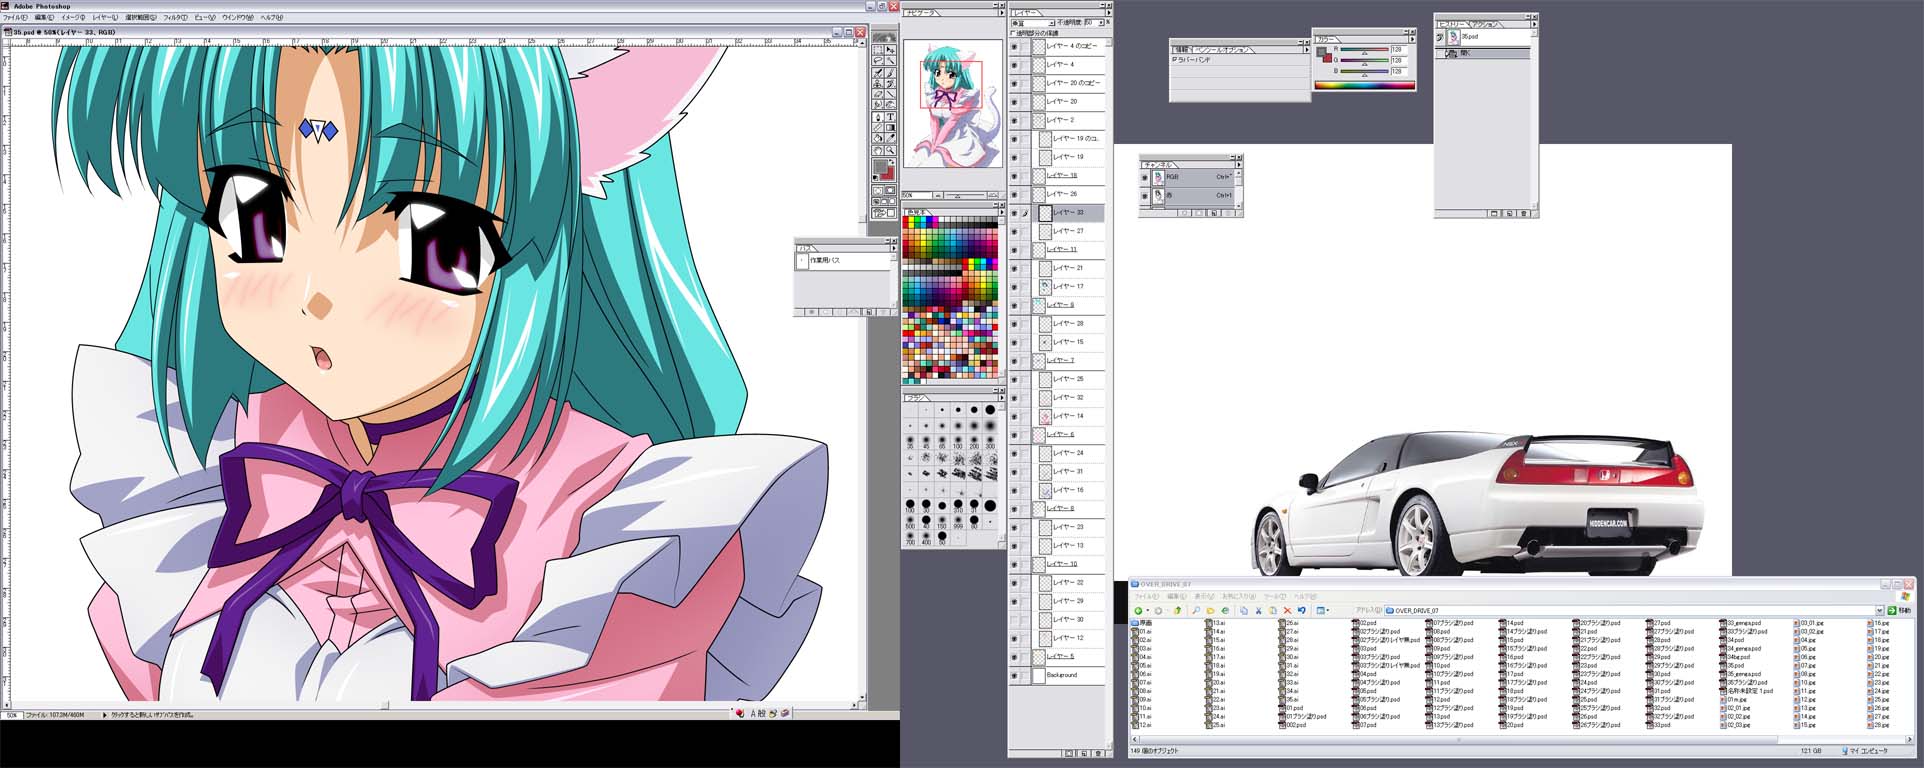Open the Explorer window File menu
Viewport: 1924px width, 768px height.
(1146, 597)
